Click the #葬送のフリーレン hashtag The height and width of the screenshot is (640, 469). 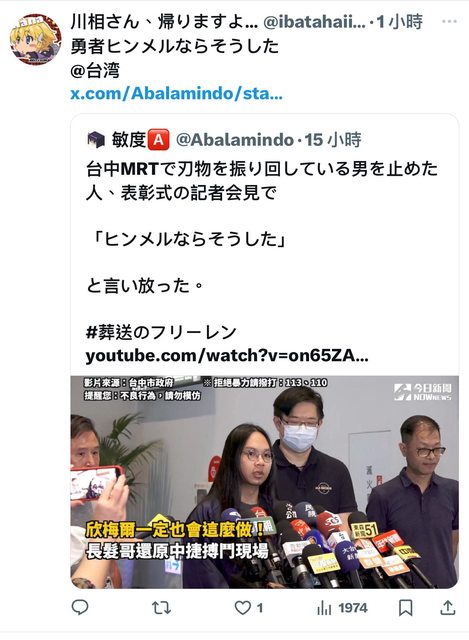(161, 332)
